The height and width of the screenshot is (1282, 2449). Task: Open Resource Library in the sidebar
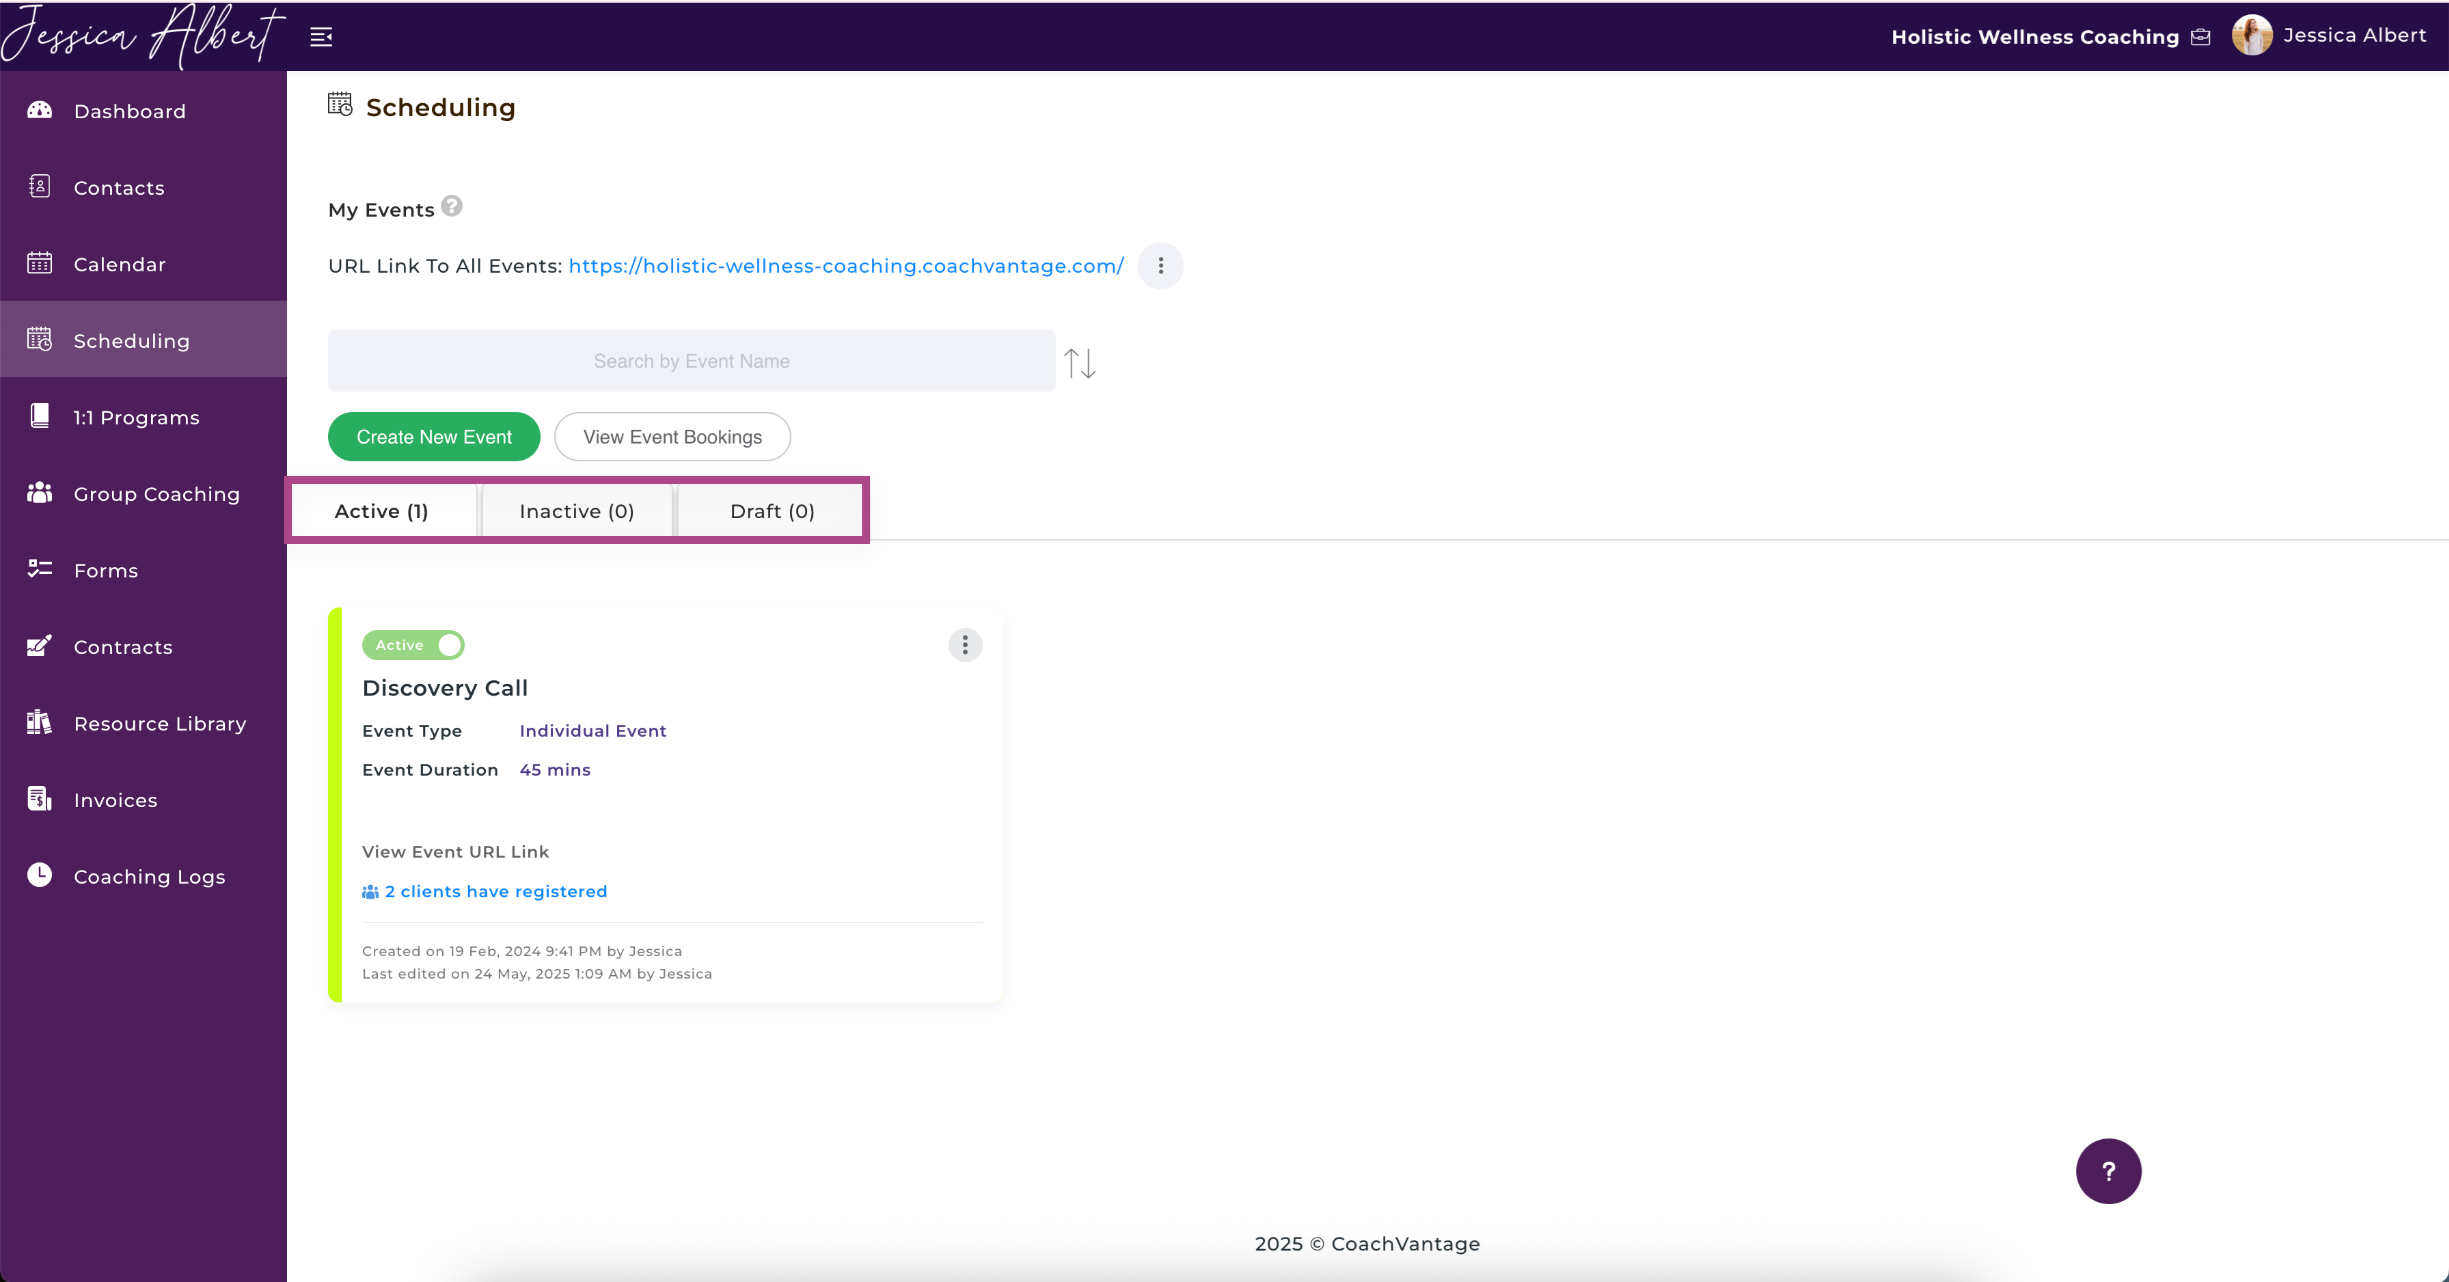143,723
